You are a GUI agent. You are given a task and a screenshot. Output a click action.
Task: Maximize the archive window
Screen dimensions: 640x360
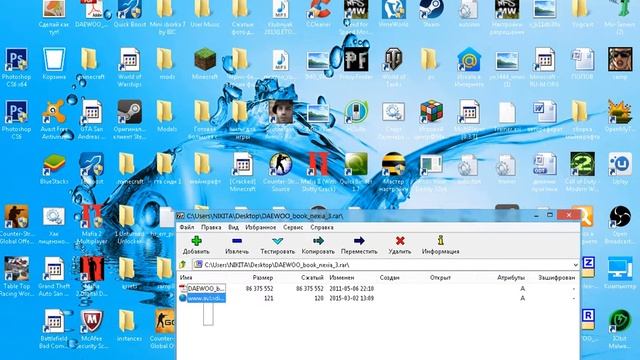click(x=550, y=215)
